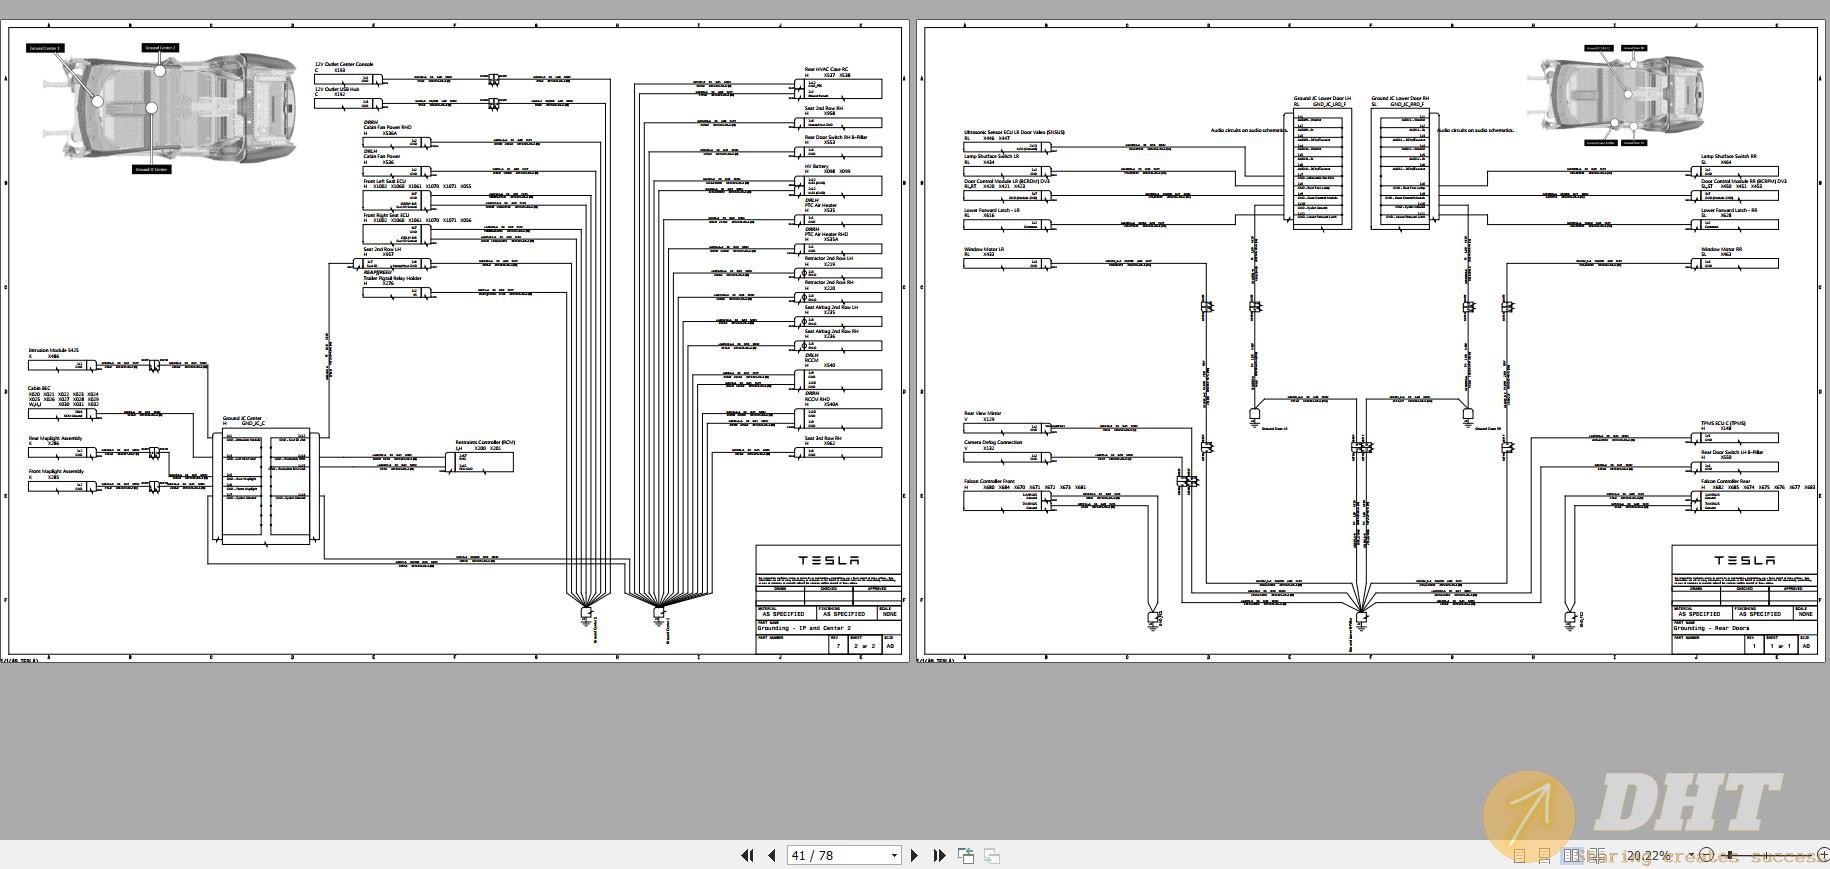1830x869 pixels.
Task: Click the left page 'TESLA' title block logo
Action: 828,560
